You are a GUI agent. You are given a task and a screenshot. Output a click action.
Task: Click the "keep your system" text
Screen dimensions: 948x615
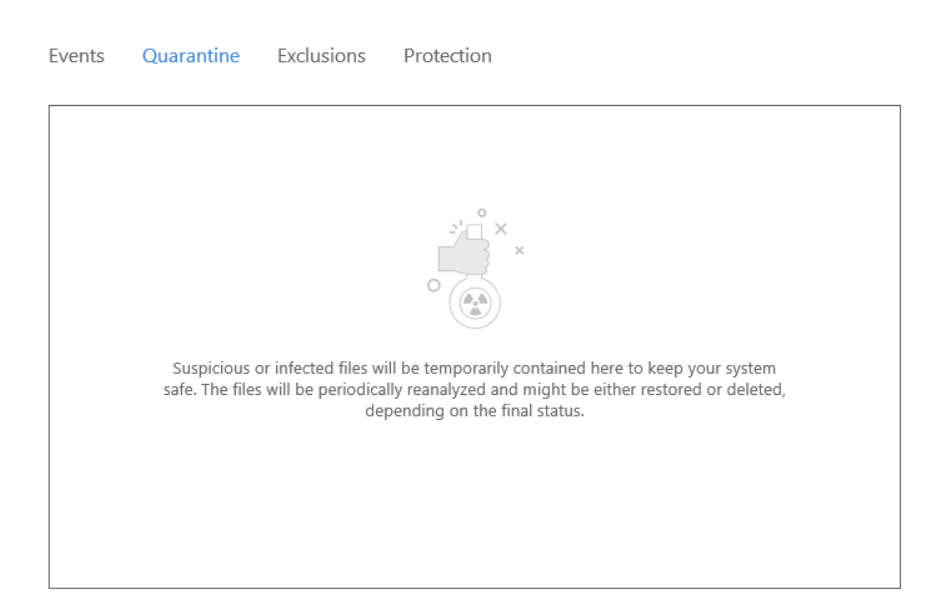tap(713, 368)
